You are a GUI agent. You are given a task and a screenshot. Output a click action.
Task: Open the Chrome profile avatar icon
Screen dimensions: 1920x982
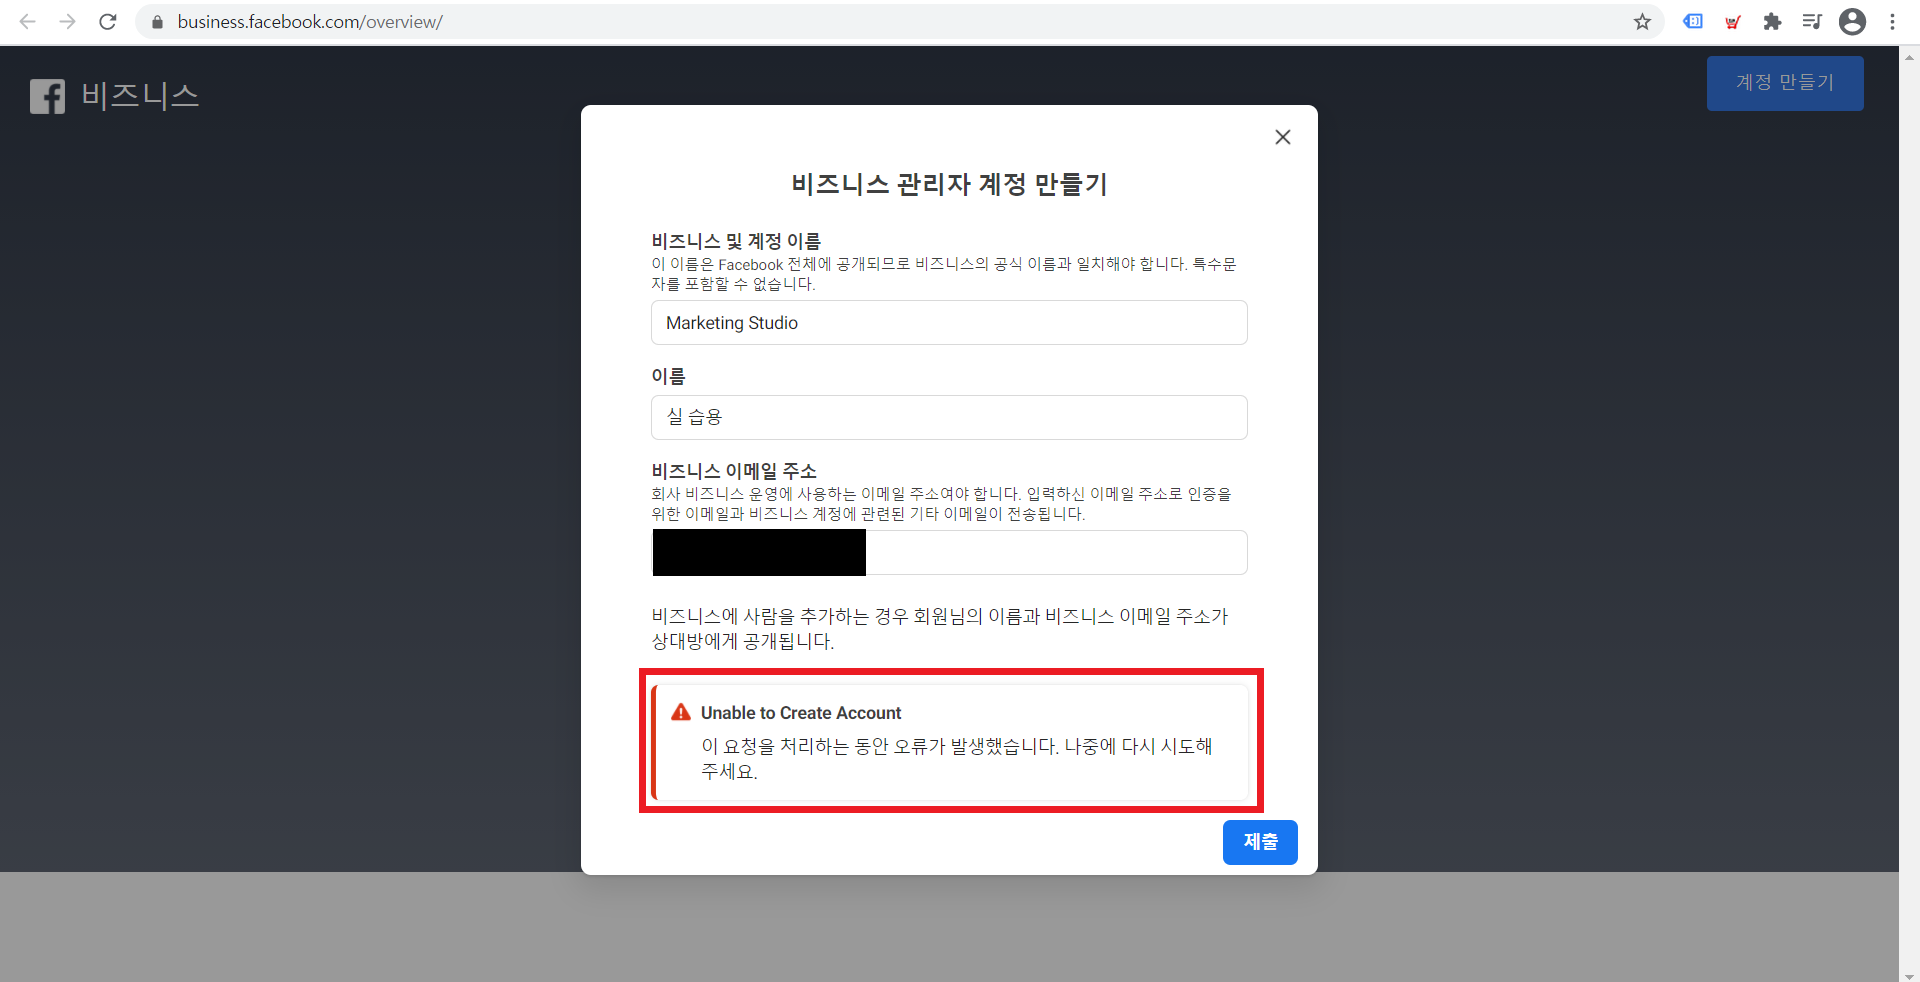coord(1852,21)
